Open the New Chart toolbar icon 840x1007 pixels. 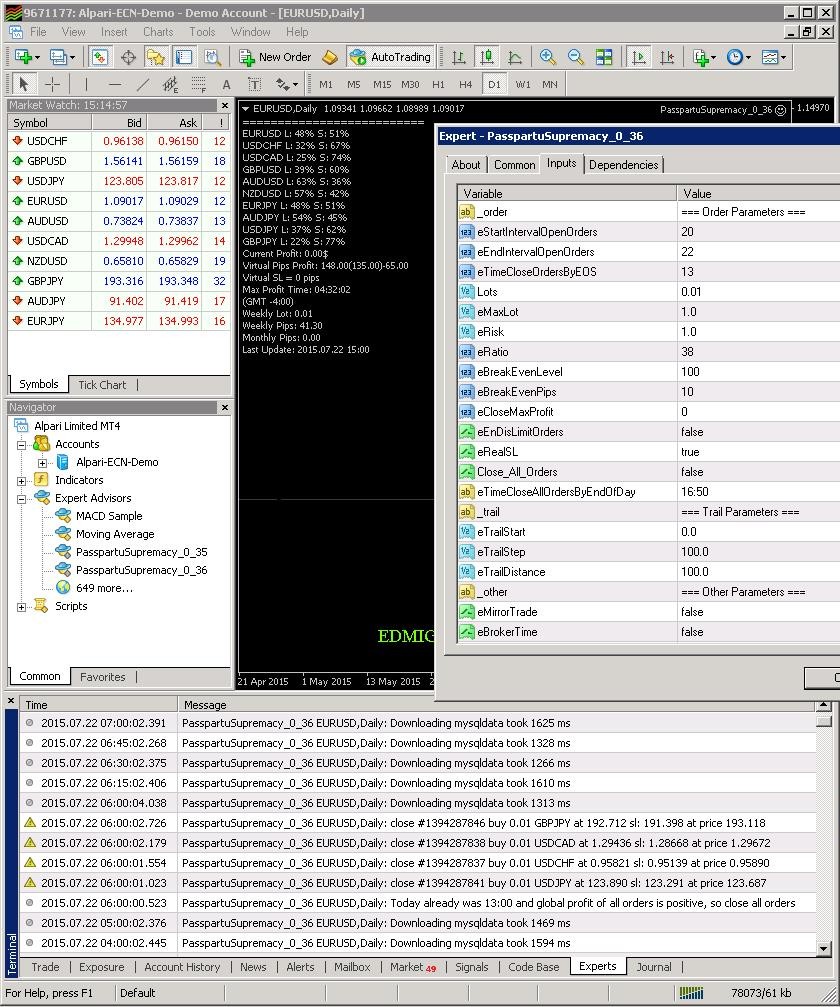click(x=26, y=57)
